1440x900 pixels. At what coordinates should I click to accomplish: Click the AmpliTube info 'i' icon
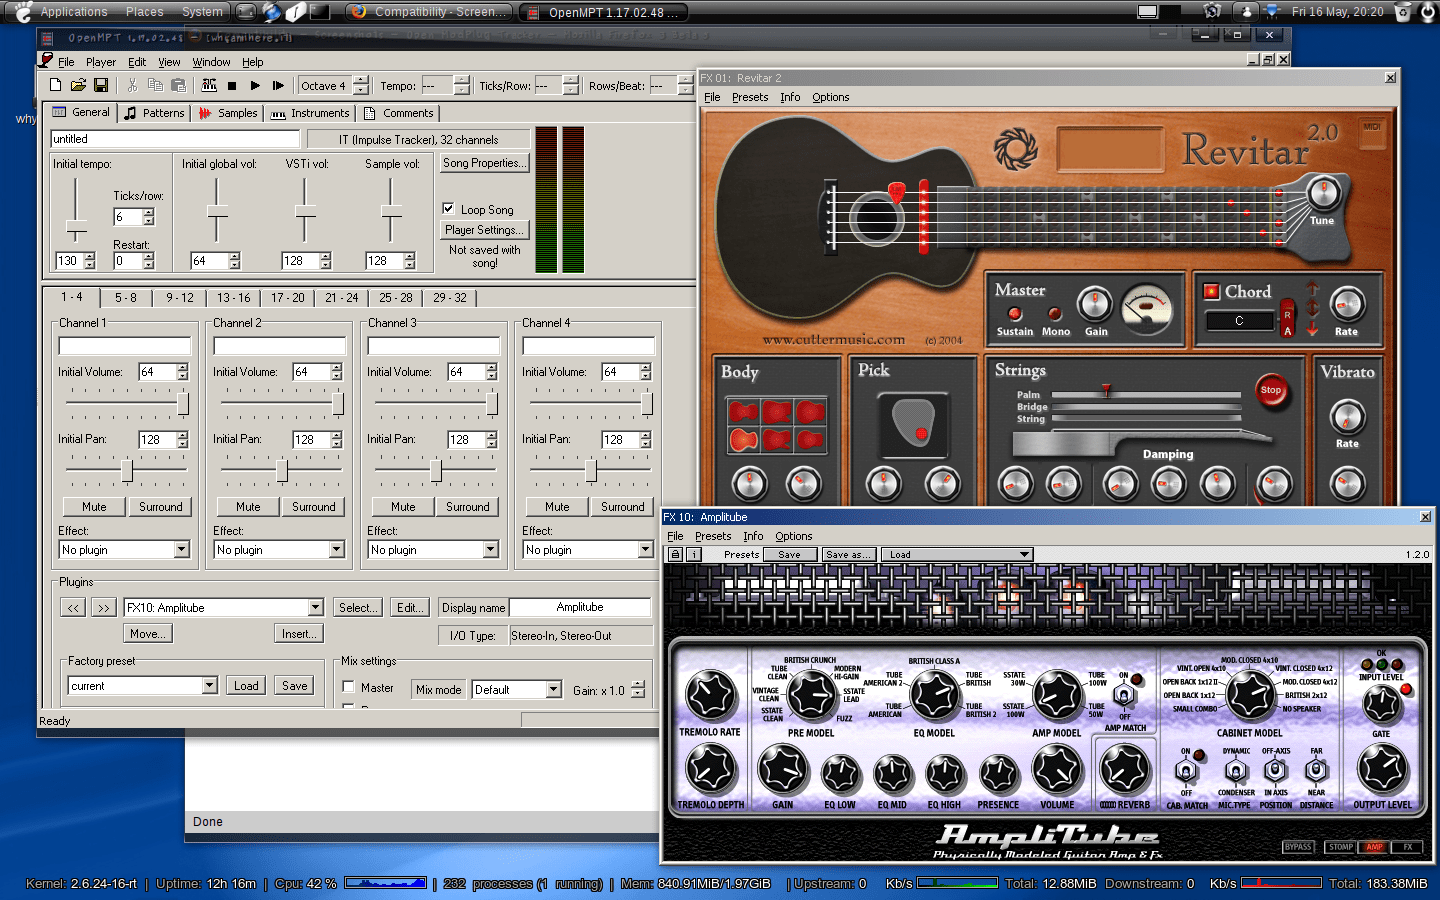click(694, 554)
